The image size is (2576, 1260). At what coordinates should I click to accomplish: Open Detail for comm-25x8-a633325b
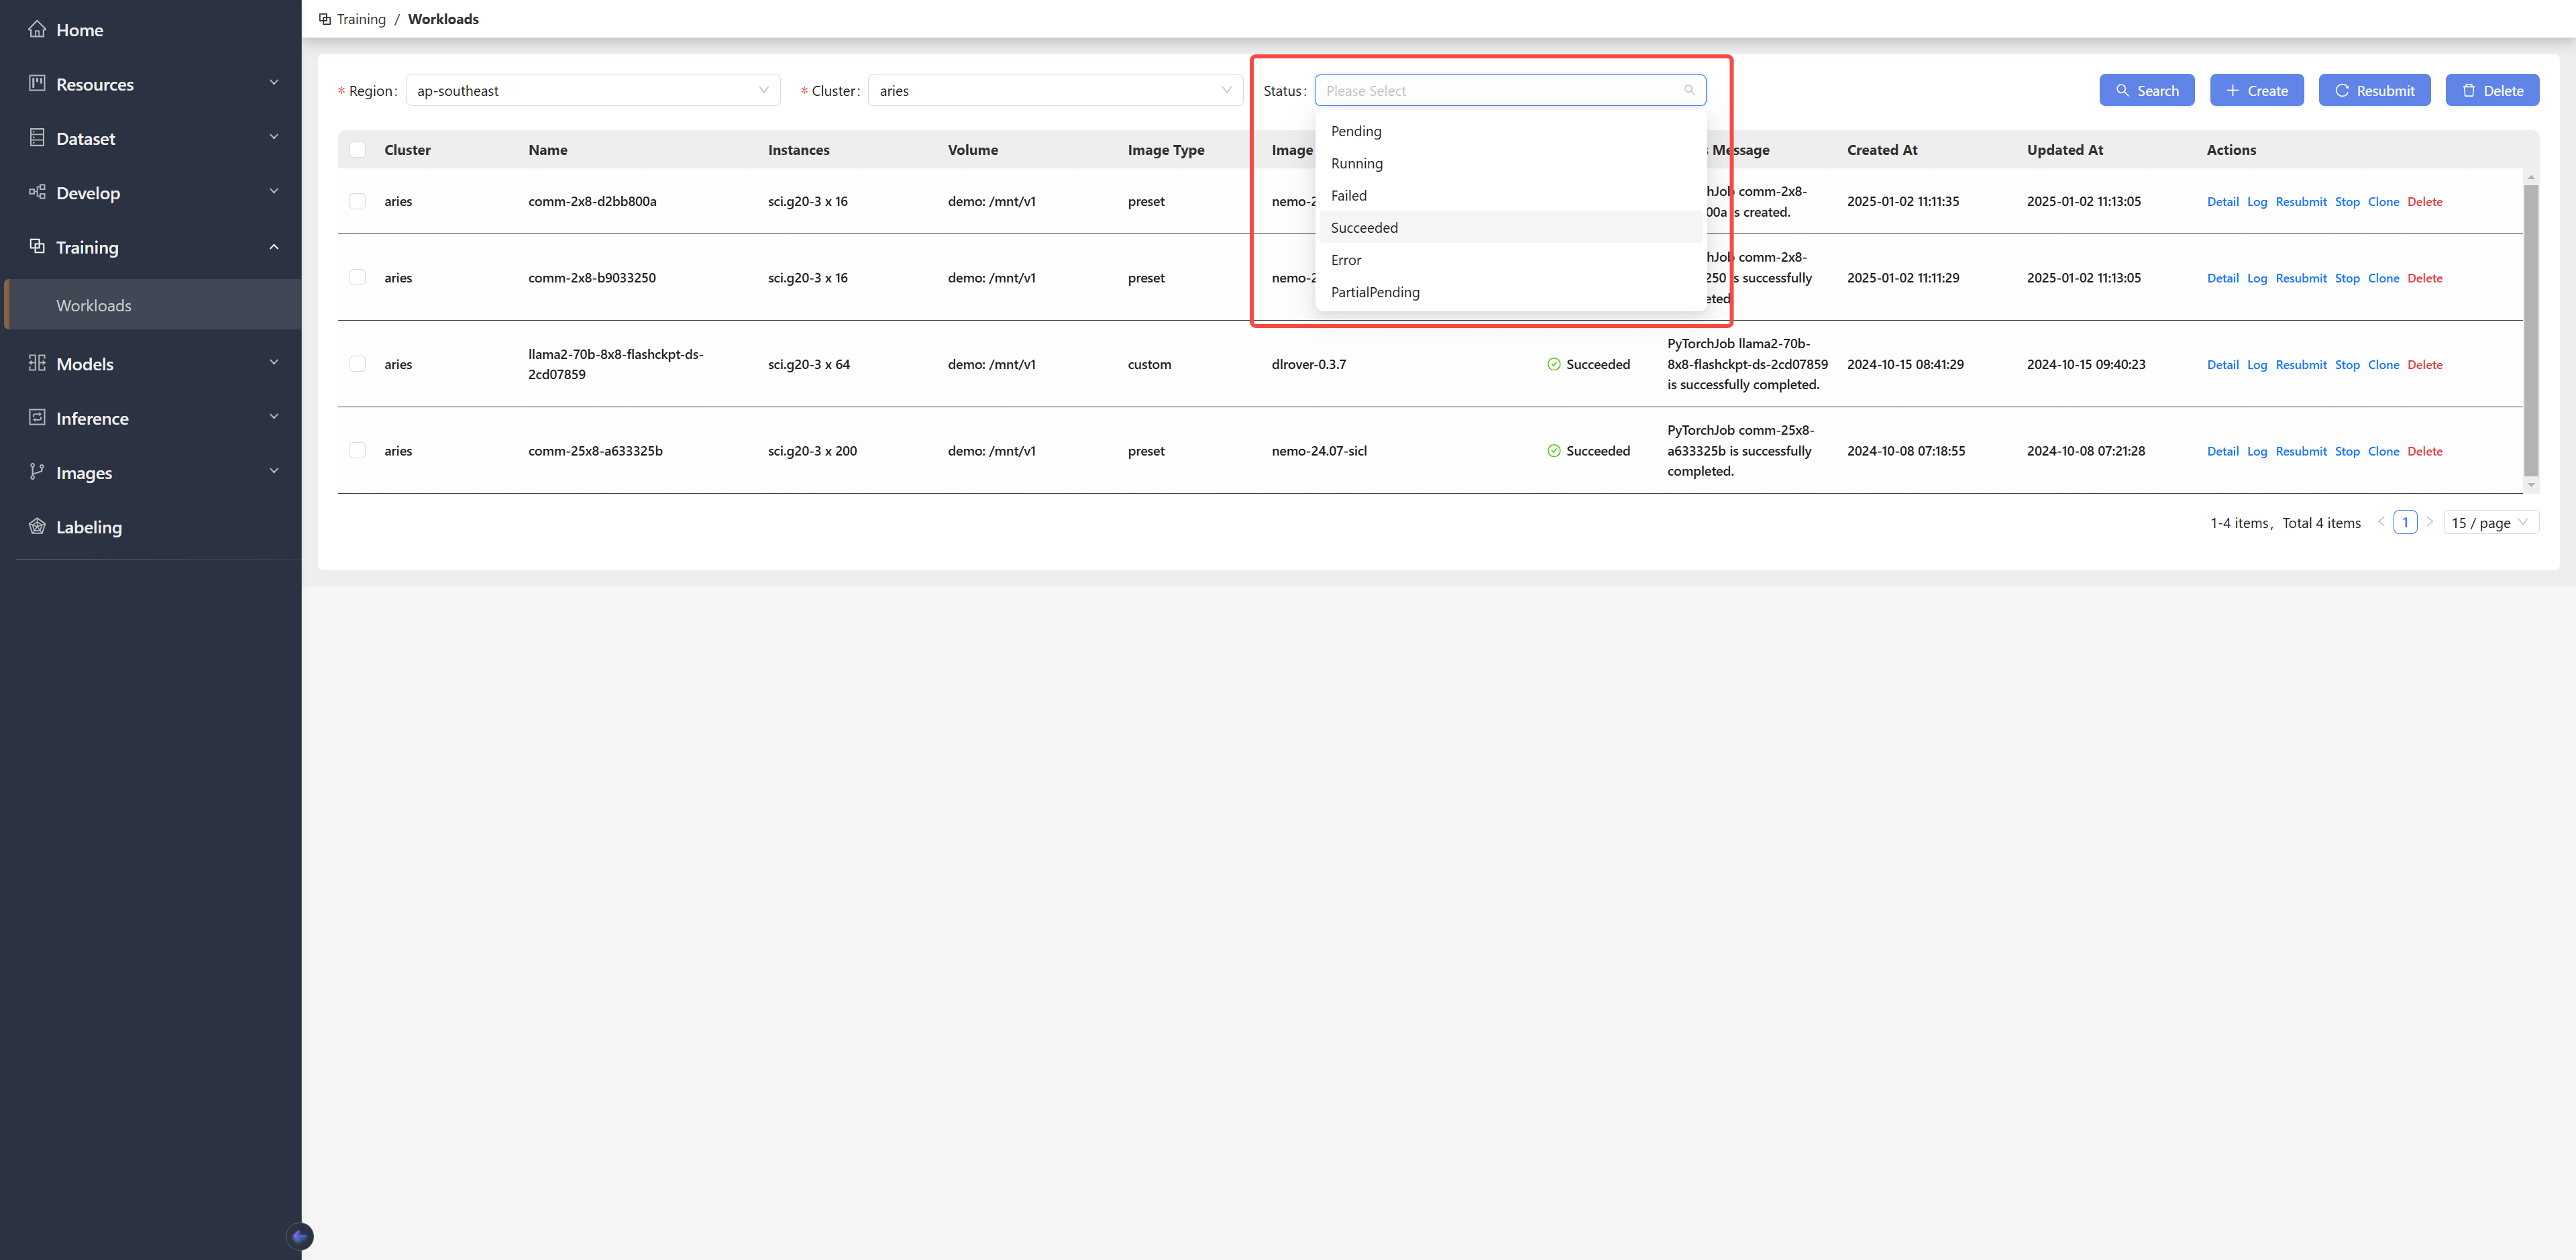click(2222, 451)
